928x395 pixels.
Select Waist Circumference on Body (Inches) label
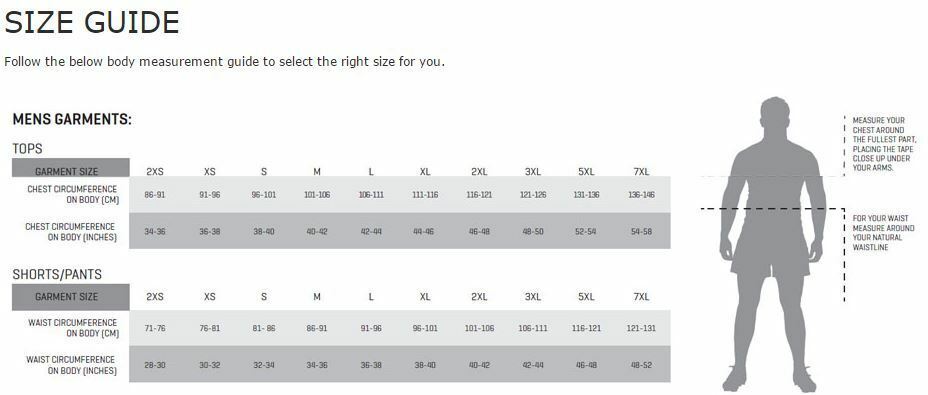(x=71, y=365)
